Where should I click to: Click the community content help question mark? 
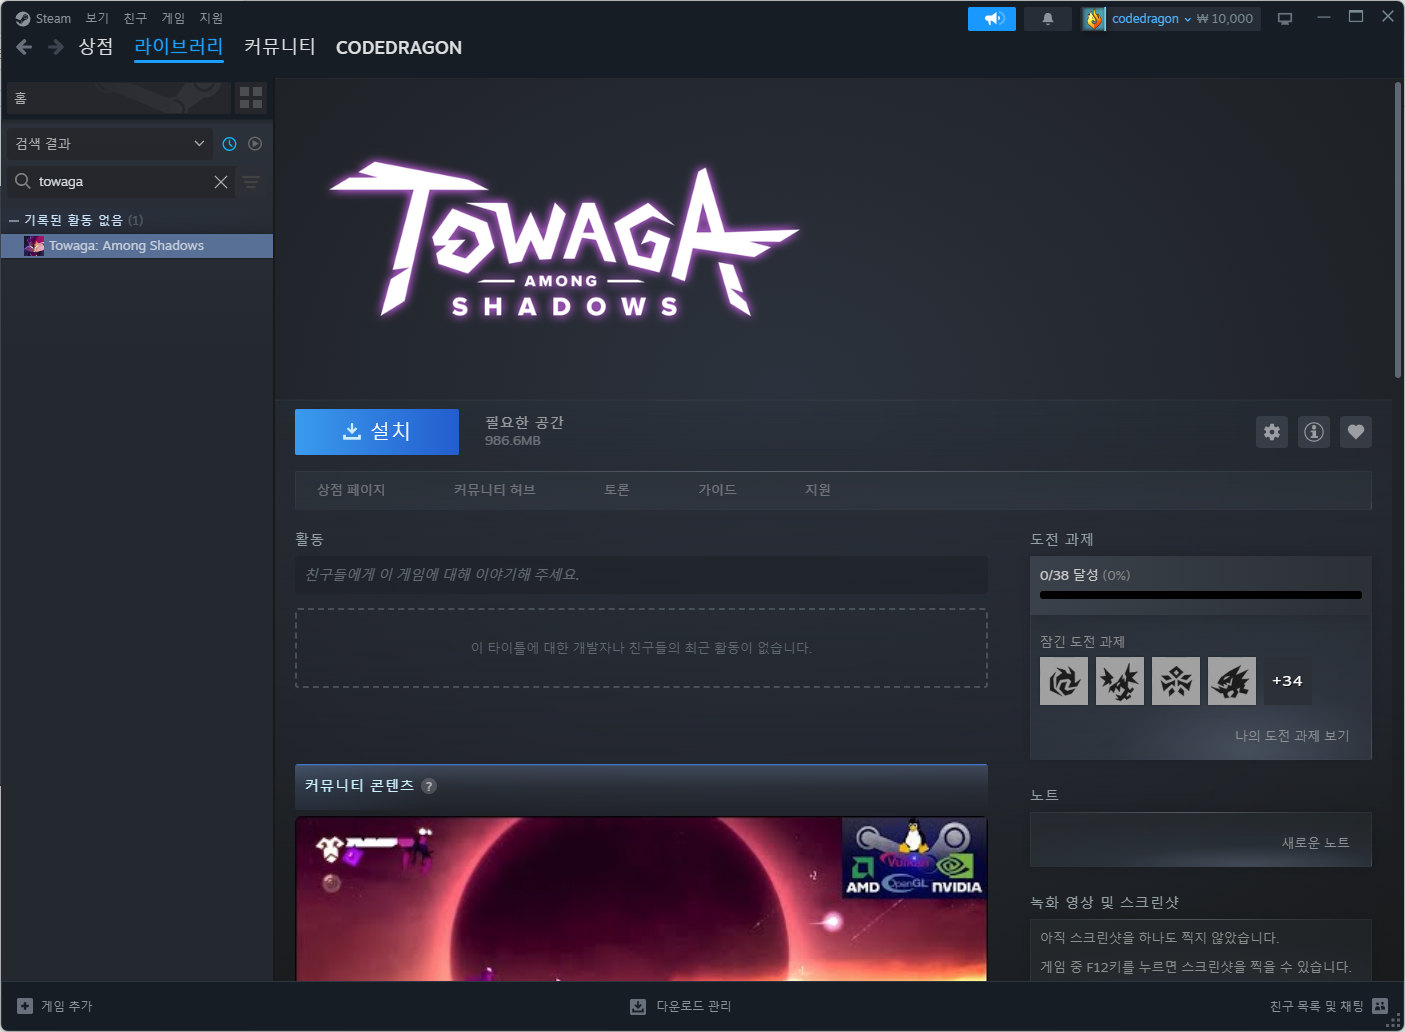pos(429,786)
